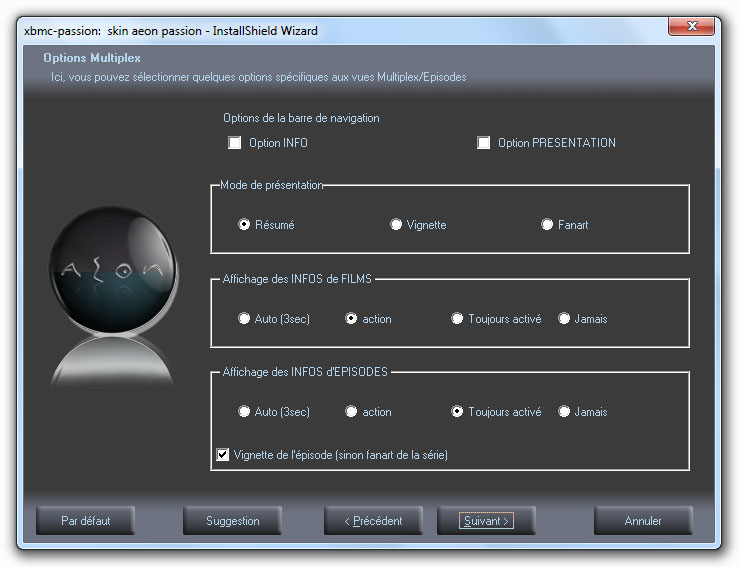
Task: Set FILMS info display to Auto (3sec)
Action: click(x=244, y=319)
